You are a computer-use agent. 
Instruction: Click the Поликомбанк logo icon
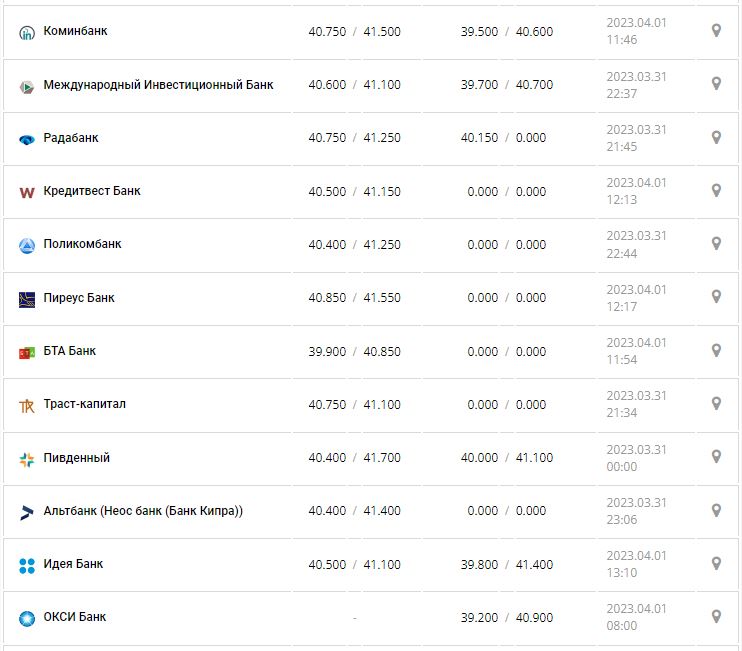tap(27, 245)
